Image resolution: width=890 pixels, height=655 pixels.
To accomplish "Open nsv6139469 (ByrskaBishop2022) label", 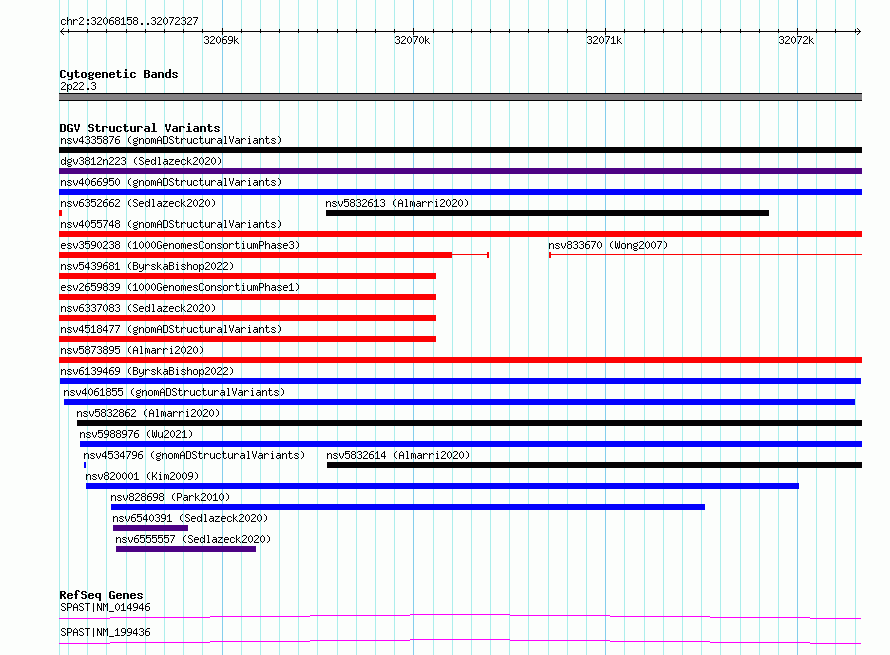I will (147, 371).
